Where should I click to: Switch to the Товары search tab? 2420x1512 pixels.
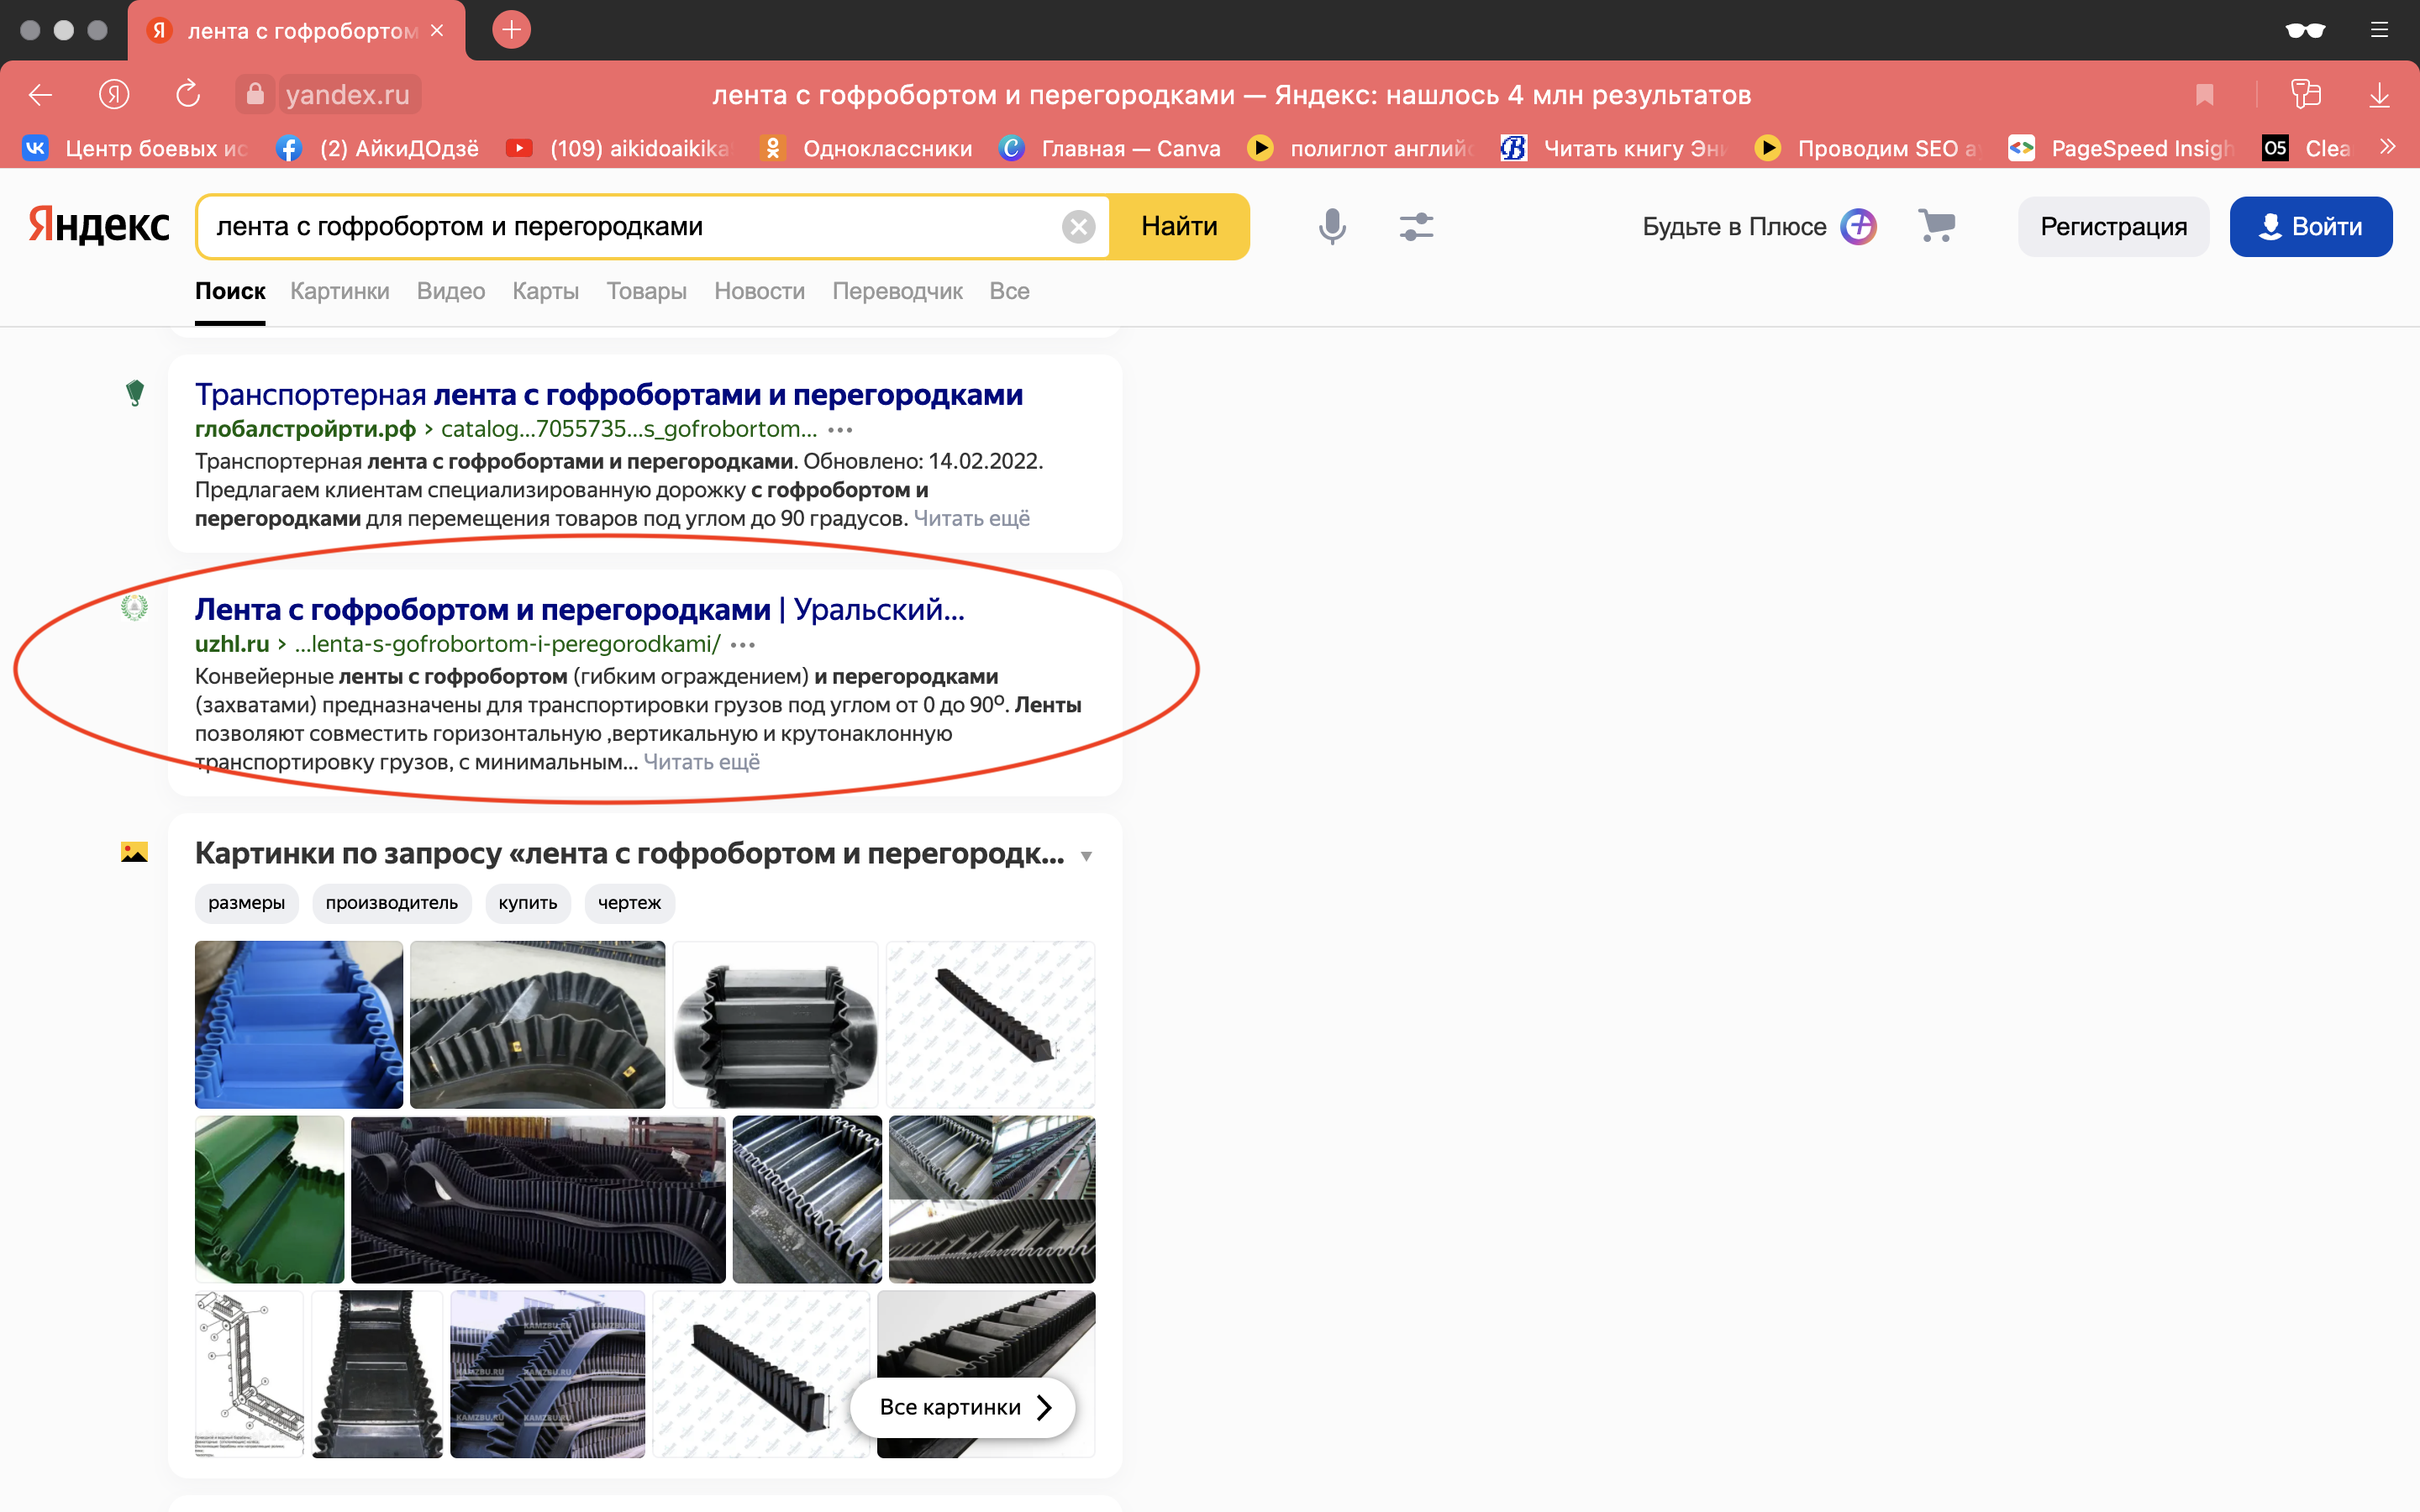pyautogui.click(x=646, y=291)
